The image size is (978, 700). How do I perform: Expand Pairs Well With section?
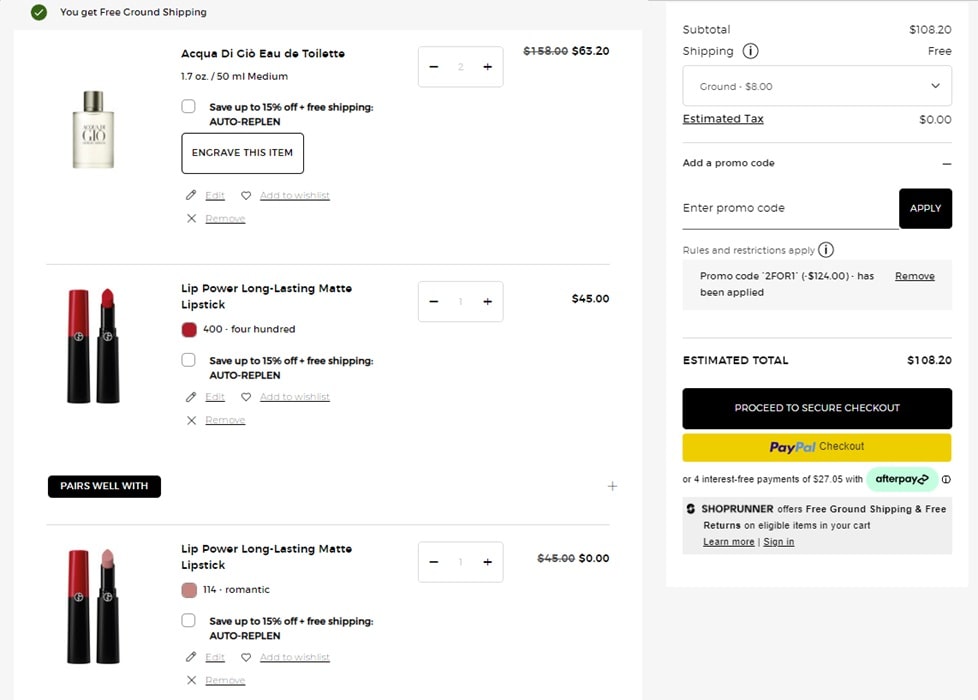pos(612,486)
